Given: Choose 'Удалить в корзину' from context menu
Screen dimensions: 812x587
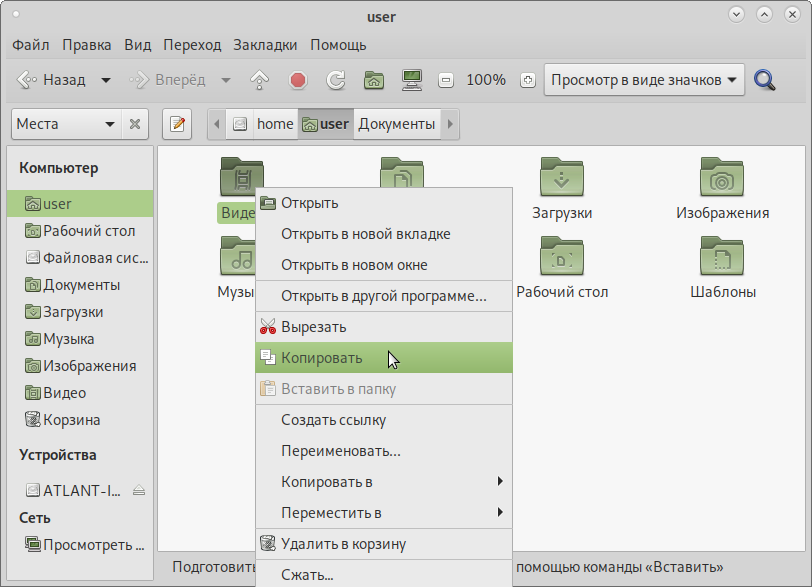Looking at the screenshot, I should pos(343,544).
